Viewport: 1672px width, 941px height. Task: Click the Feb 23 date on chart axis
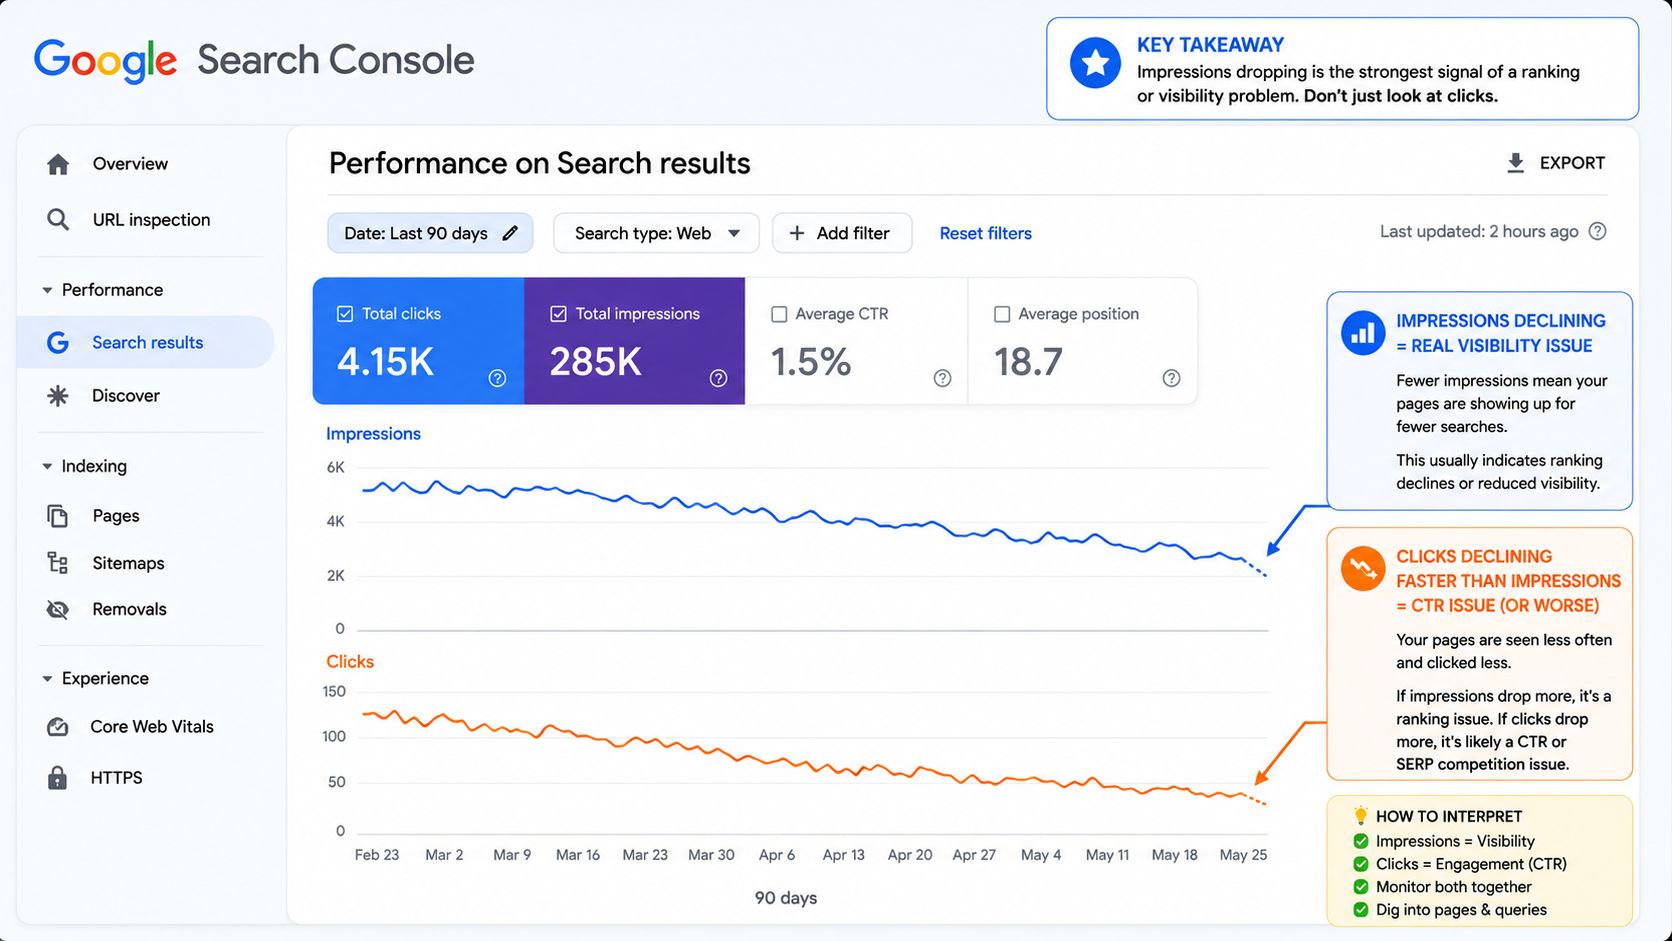(377, 855)
